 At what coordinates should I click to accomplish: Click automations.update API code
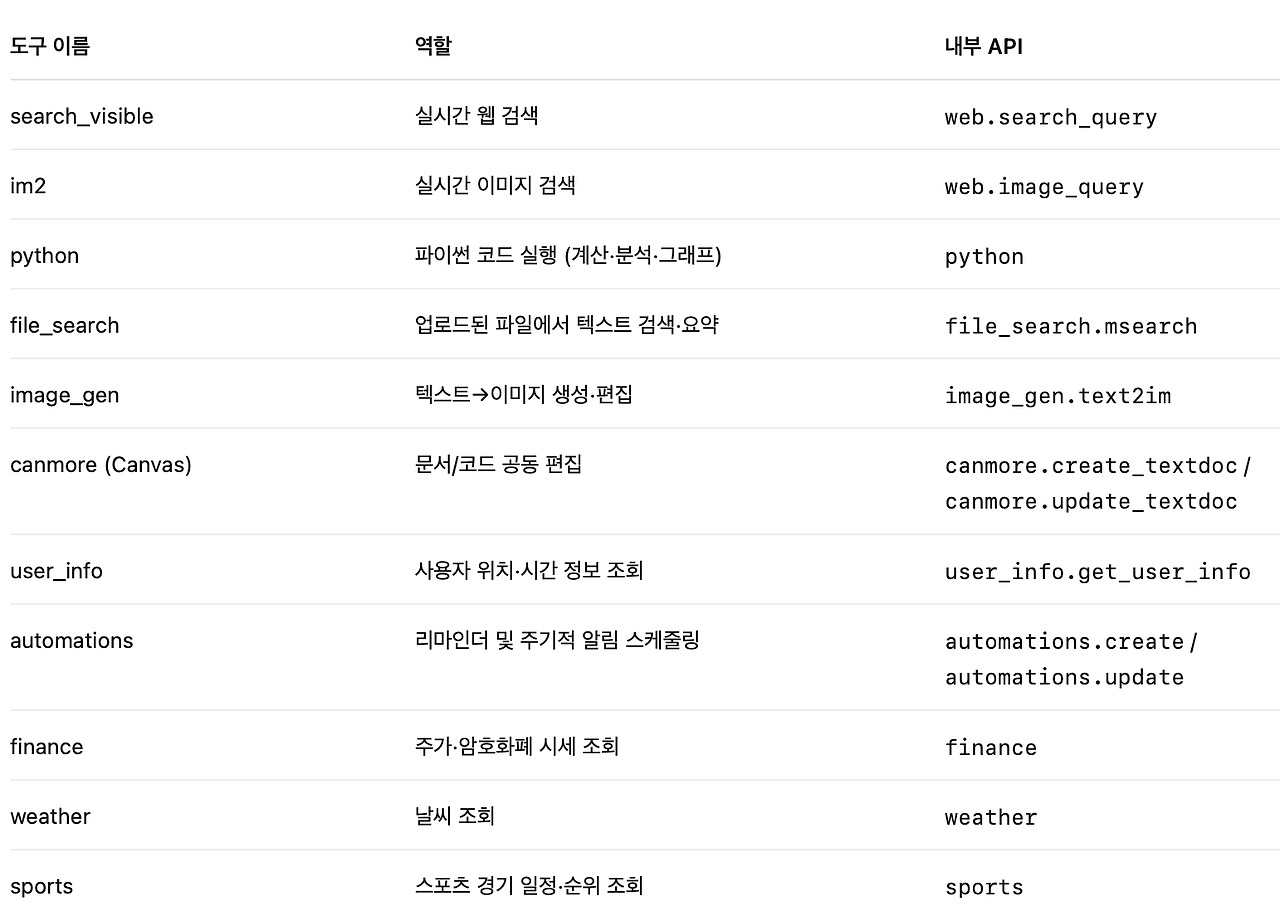point(1064,677)
